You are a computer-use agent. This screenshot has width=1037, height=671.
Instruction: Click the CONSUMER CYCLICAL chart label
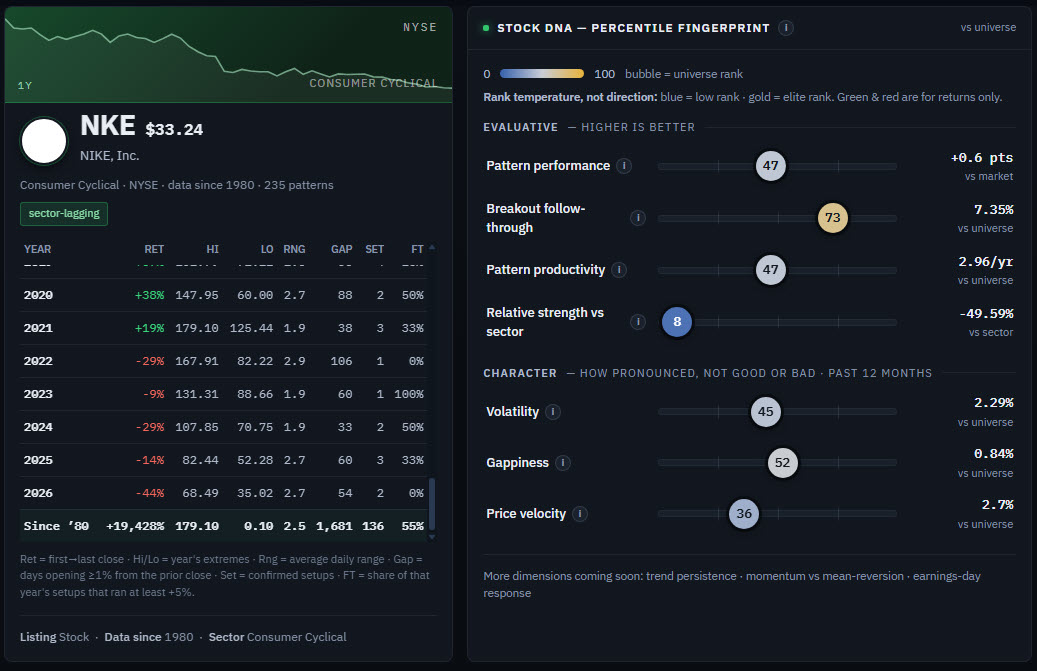tap(373, 83)
